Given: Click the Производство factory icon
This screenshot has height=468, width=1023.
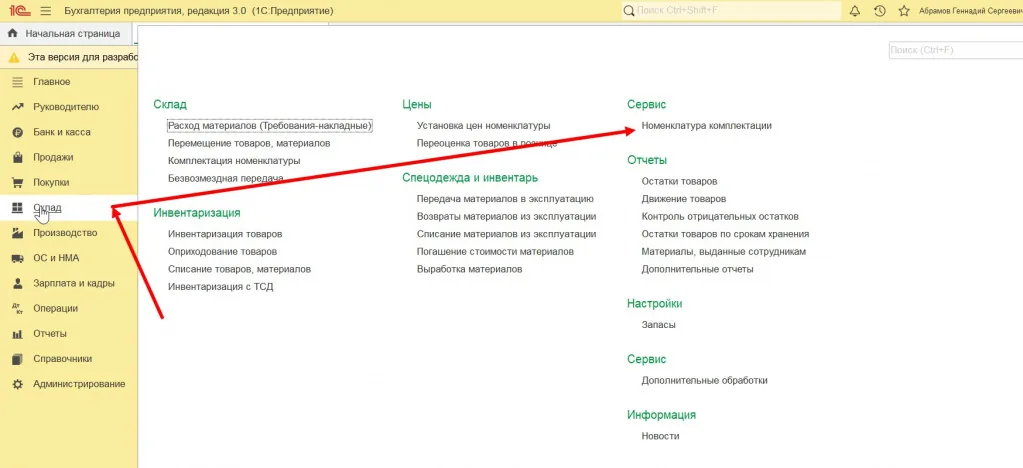Looking at the screenshot, I should 18,233.
